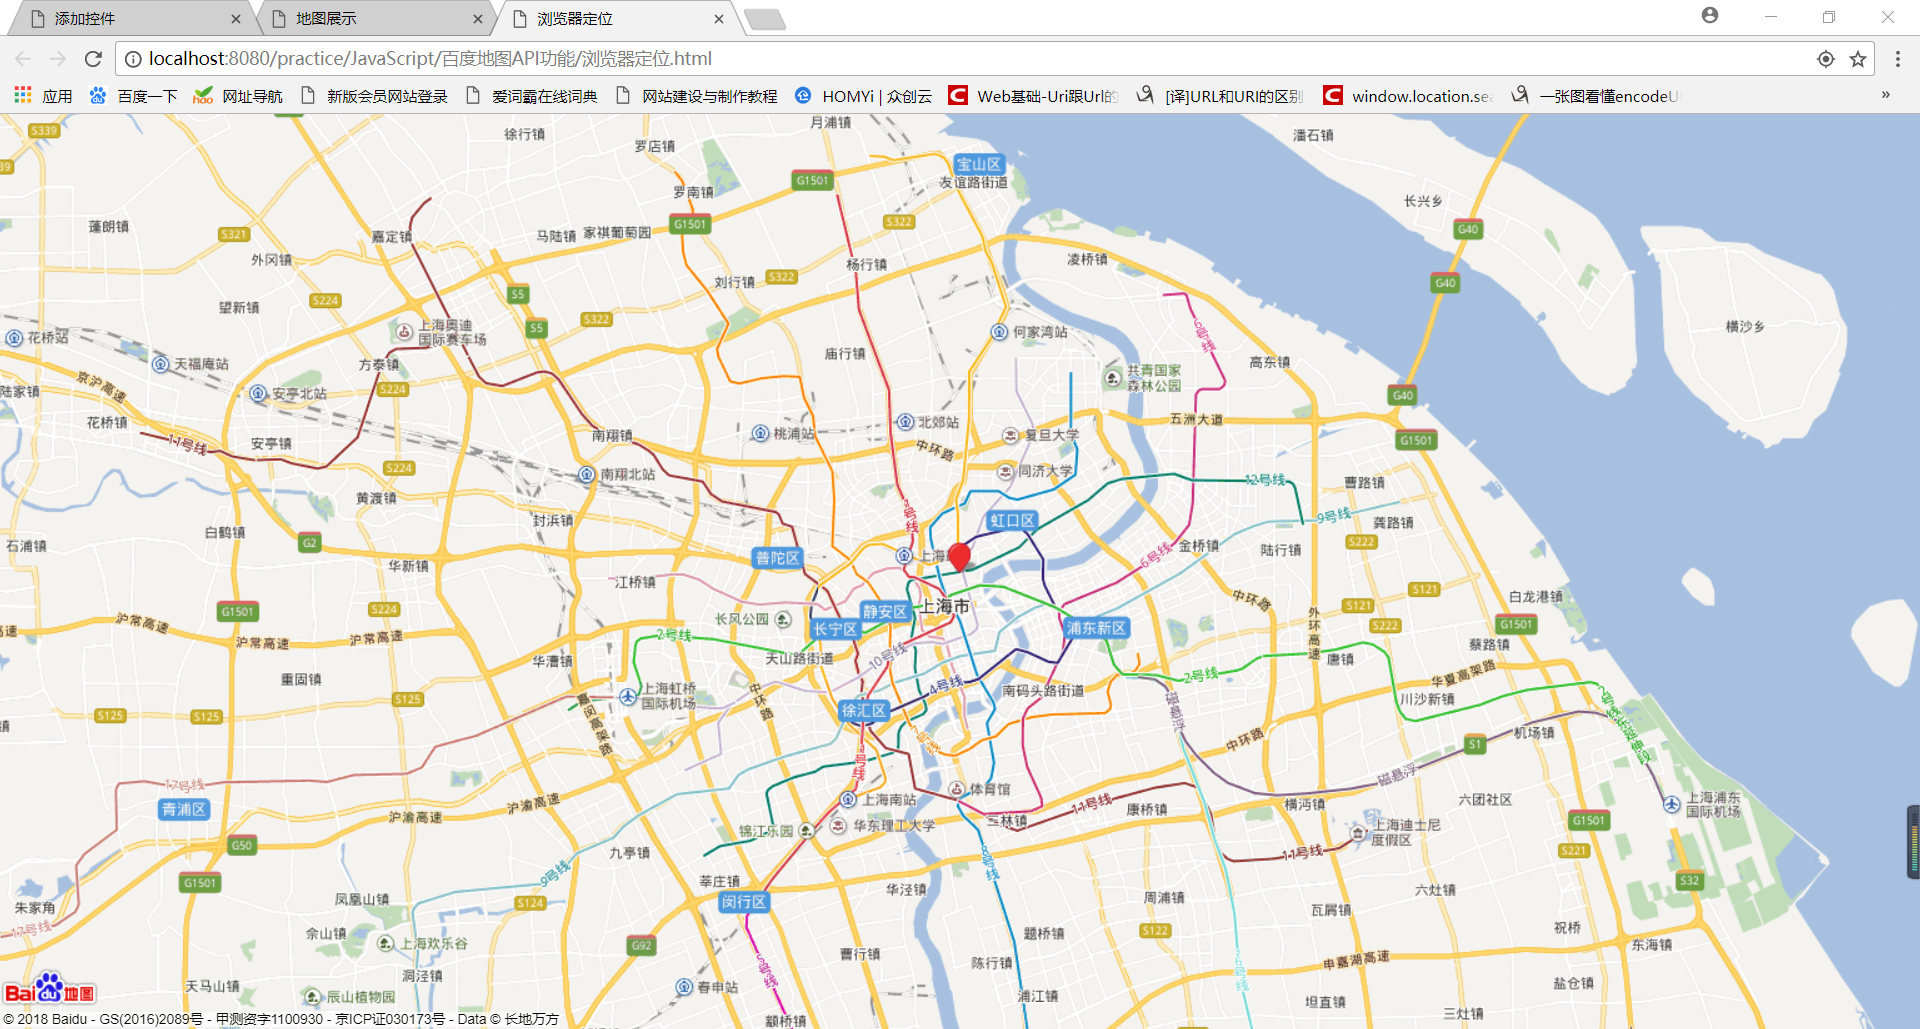Click the location access icon in address bar
1920x1029 pixels.
tap(1826, 59)
